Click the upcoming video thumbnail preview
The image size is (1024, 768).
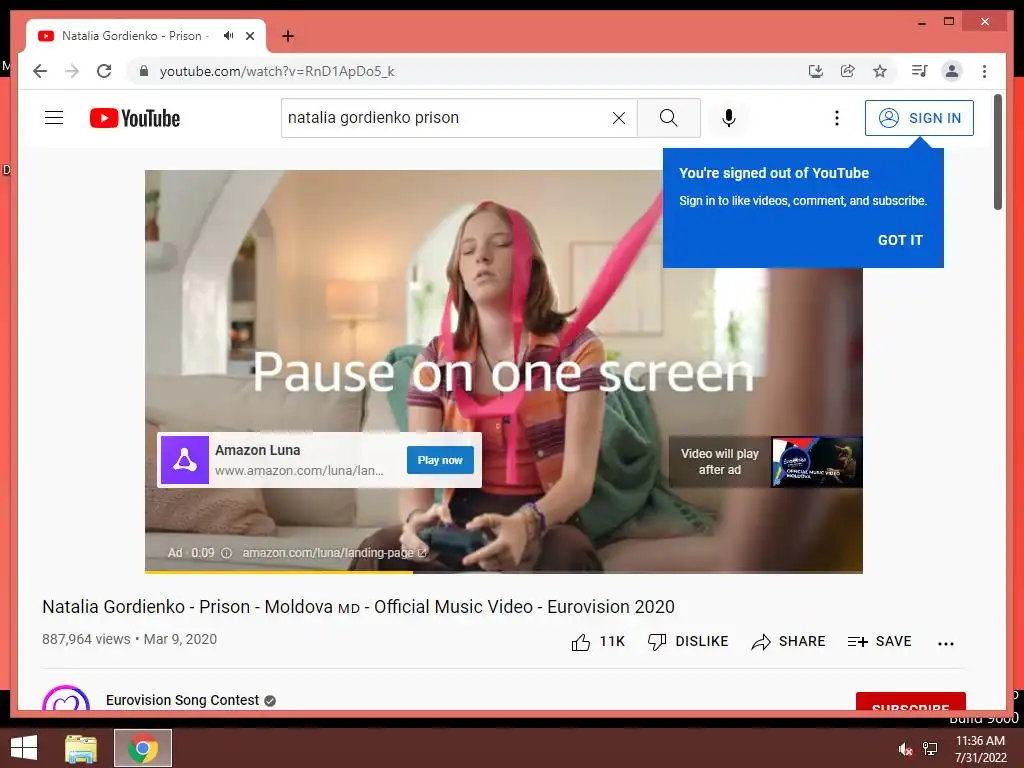coord(816,462)
